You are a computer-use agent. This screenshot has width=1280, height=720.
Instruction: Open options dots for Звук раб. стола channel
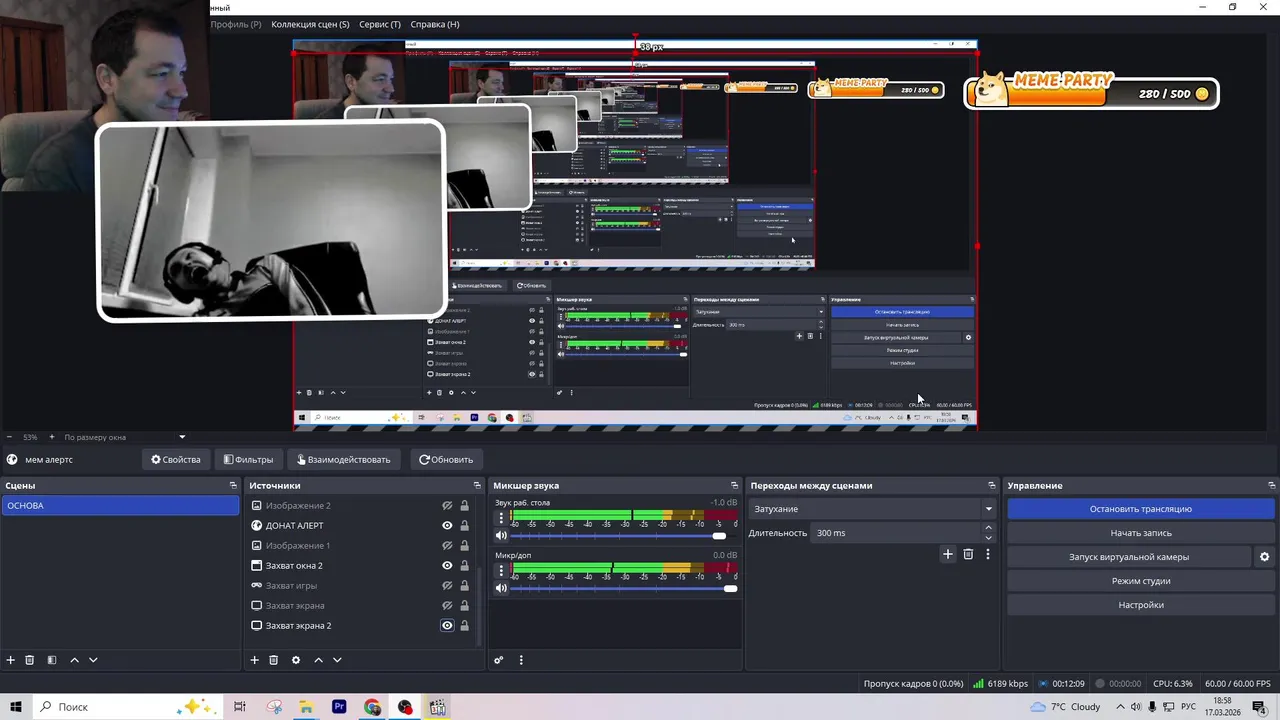pos(501,518)
